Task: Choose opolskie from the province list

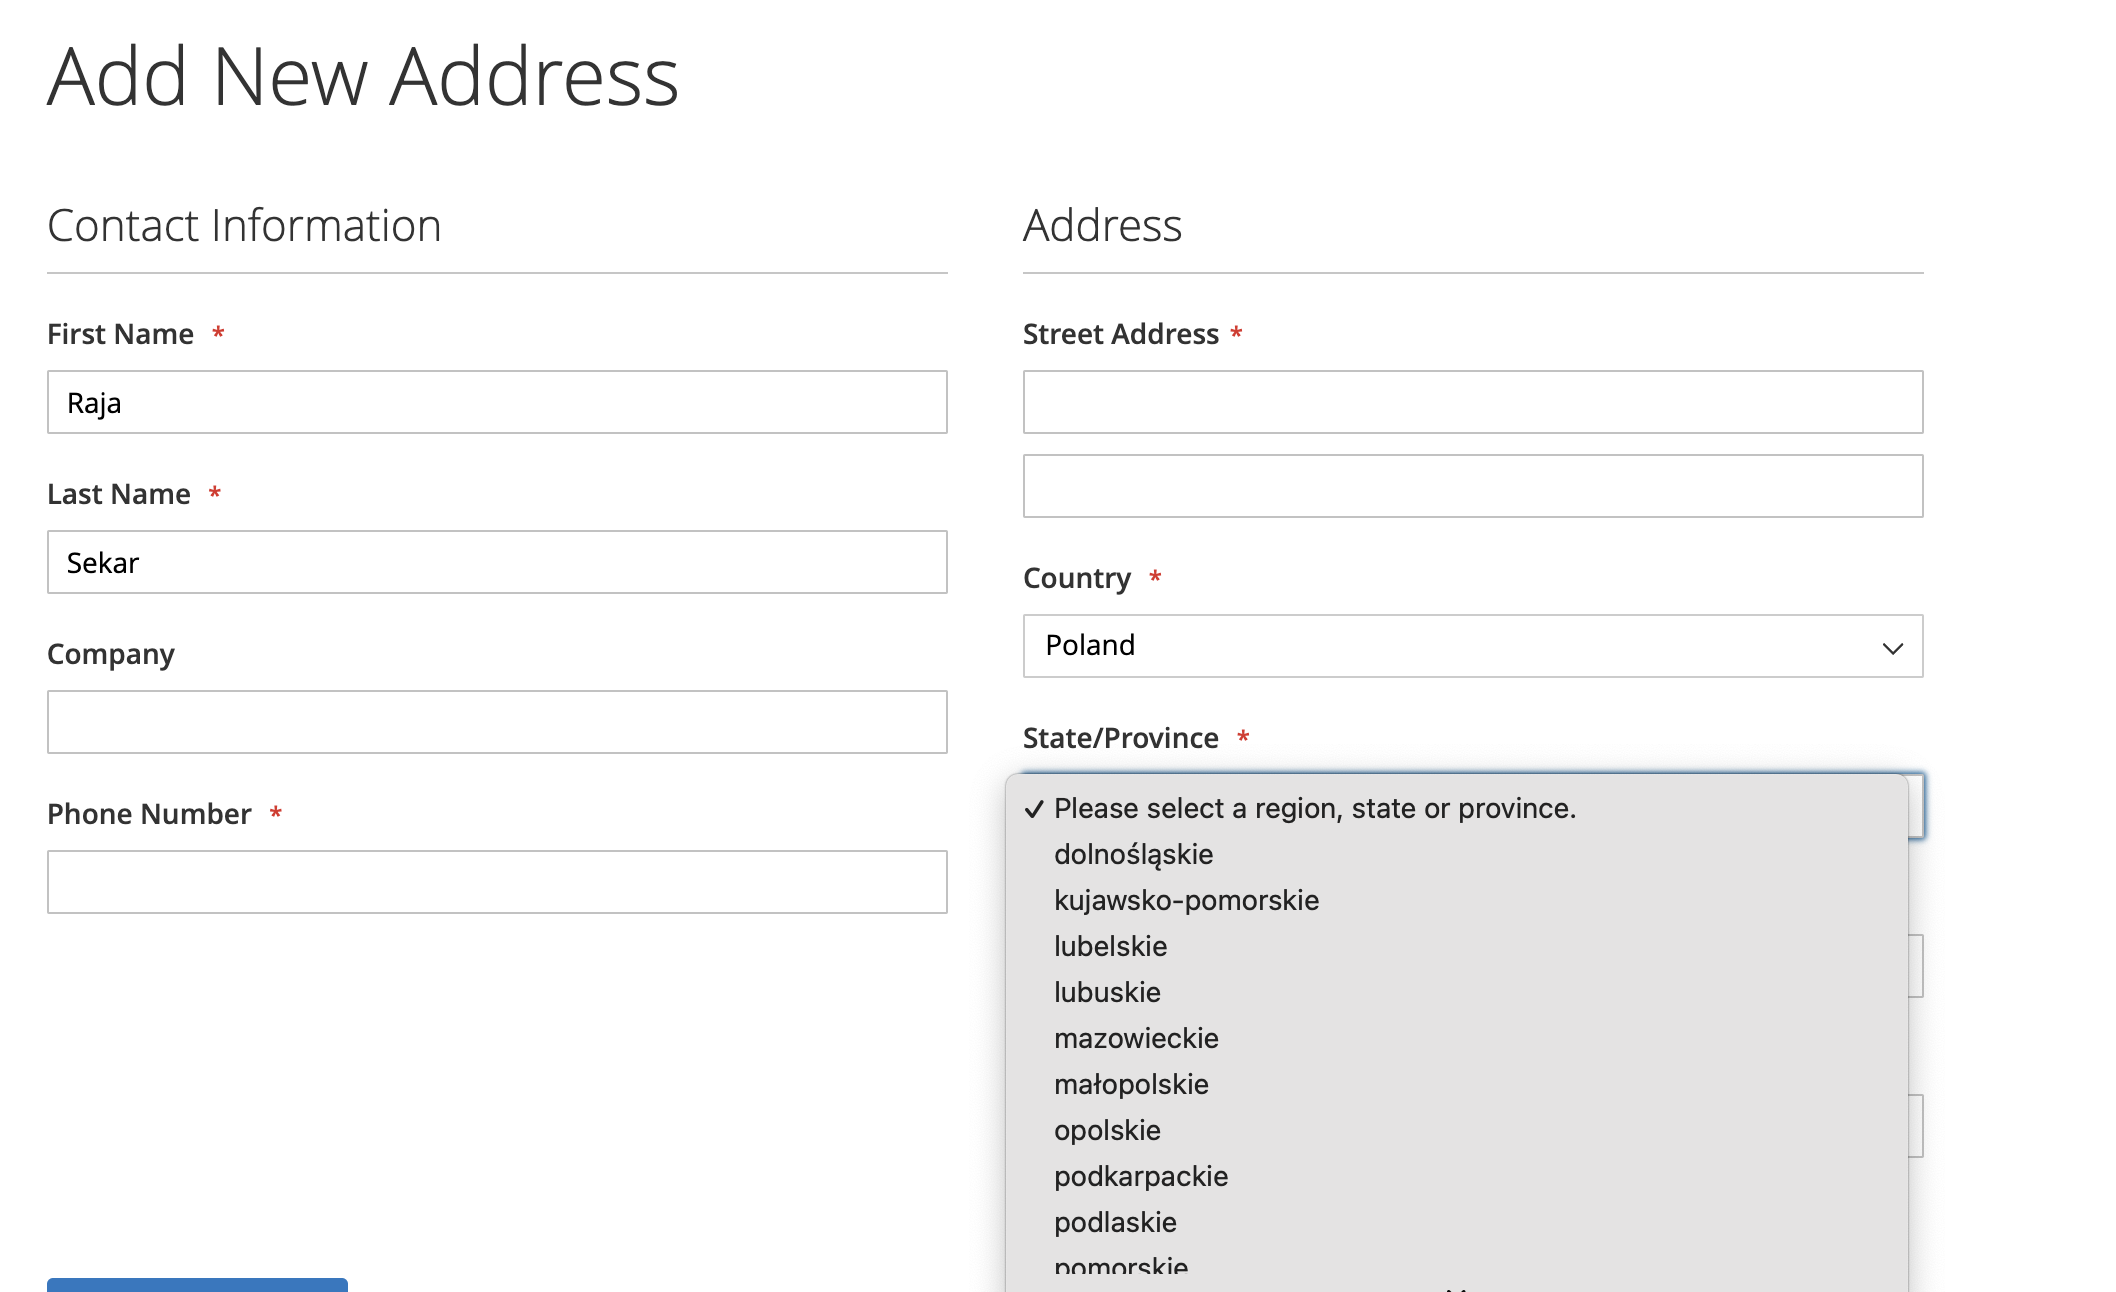Action: point(1107,1130)
